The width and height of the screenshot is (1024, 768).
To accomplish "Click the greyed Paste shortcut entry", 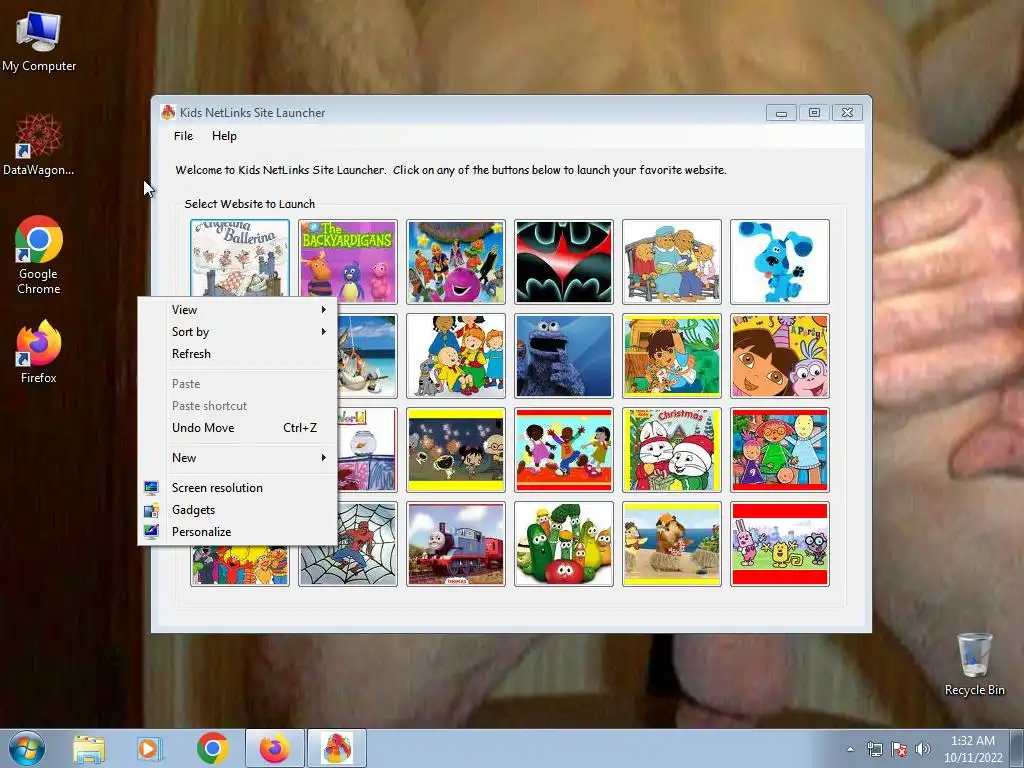I will click(x=238, y=406).
